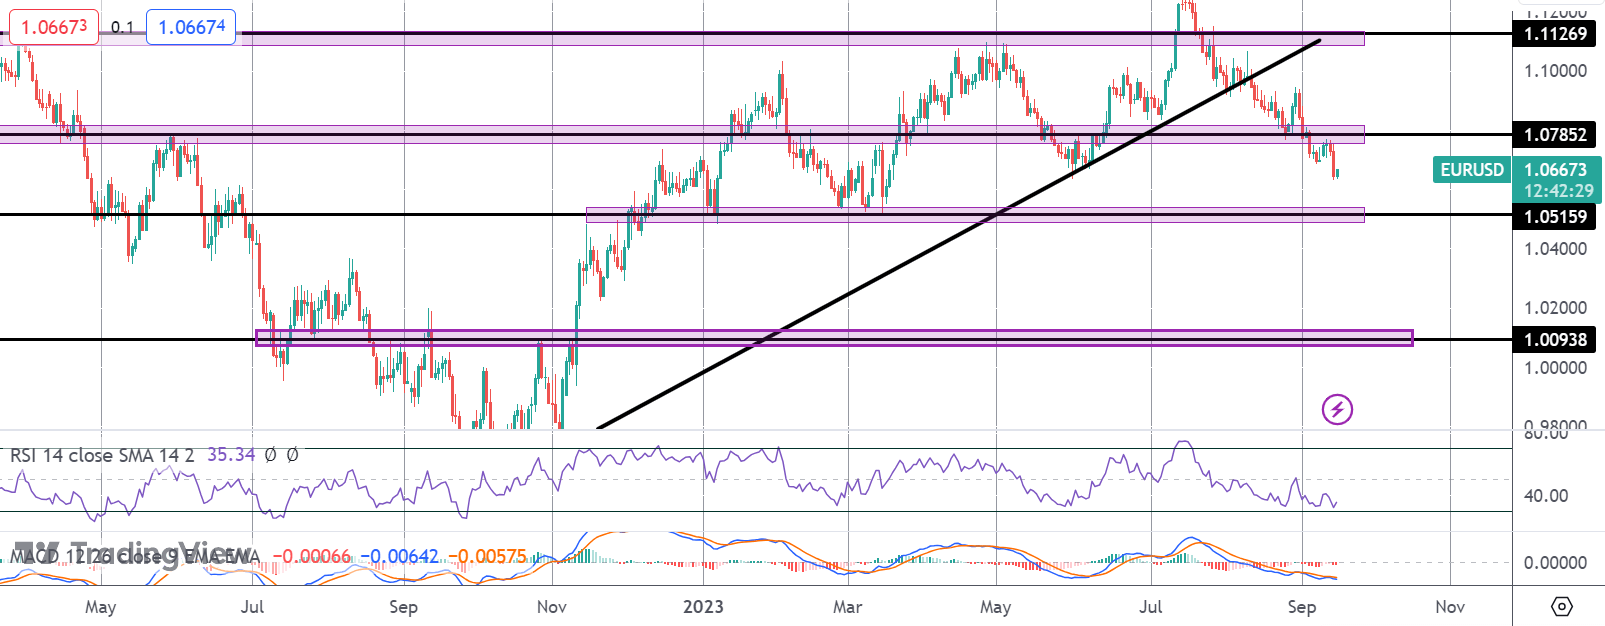The image size is (1605, 626).
Task: Select the 1.00938 price line label
Action: point(1554,340)
